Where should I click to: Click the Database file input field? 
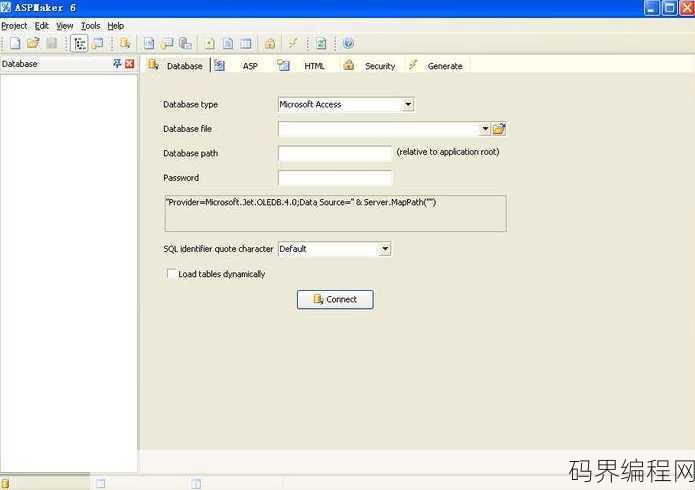(x=379, y=129)
